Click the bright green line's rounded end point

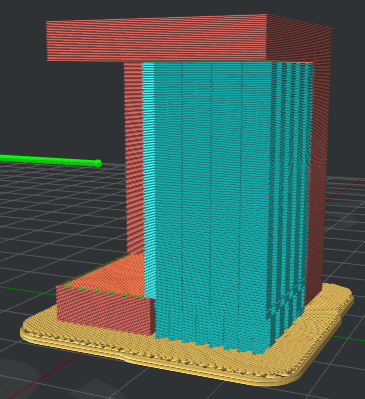click(97, 163)
